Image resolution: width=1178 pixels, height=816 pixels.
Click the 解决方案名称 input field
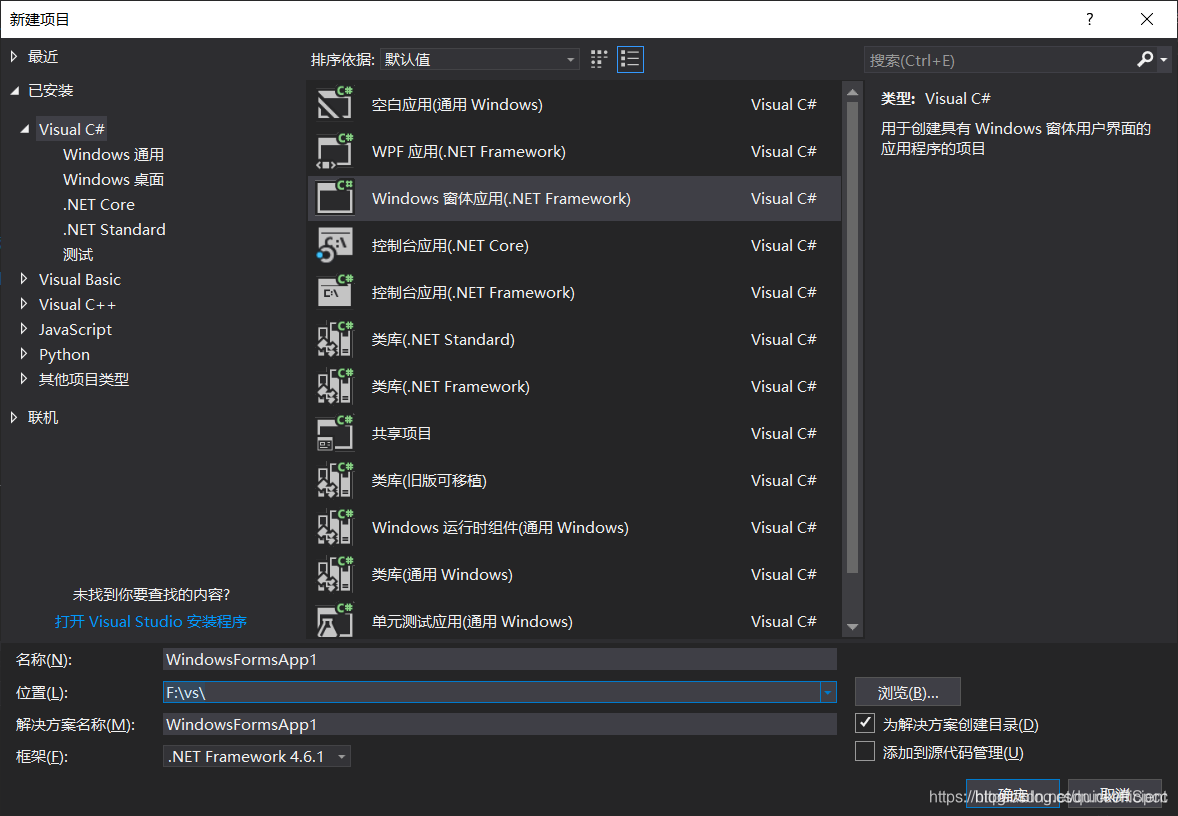click(500, 724)
